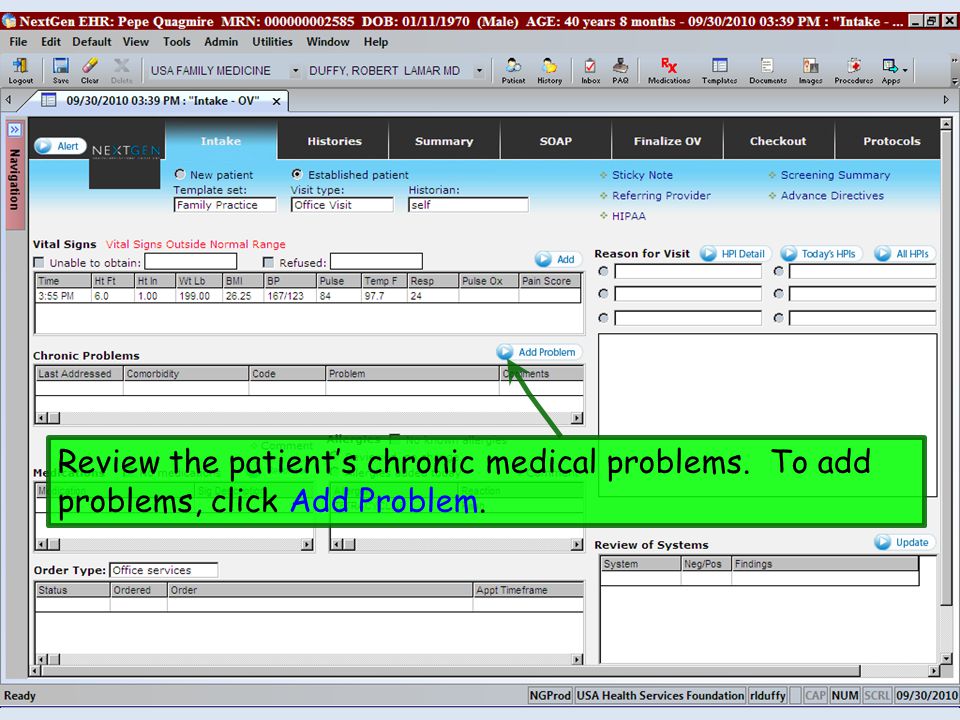This screenshot has height=720, width=960.
Task: Check the Refused checkbox
Action: 268,263
